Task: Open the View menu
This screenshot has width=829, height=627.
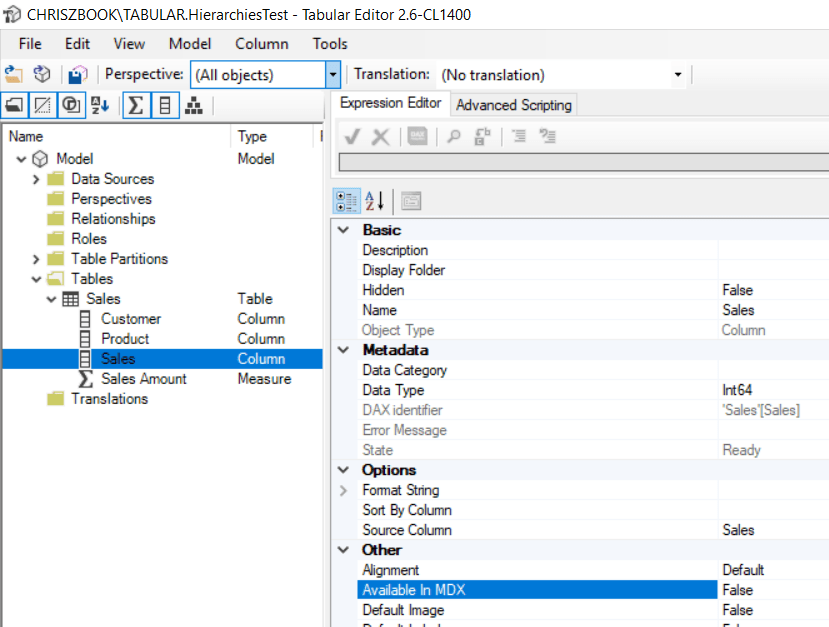Action: coord(129,44)
